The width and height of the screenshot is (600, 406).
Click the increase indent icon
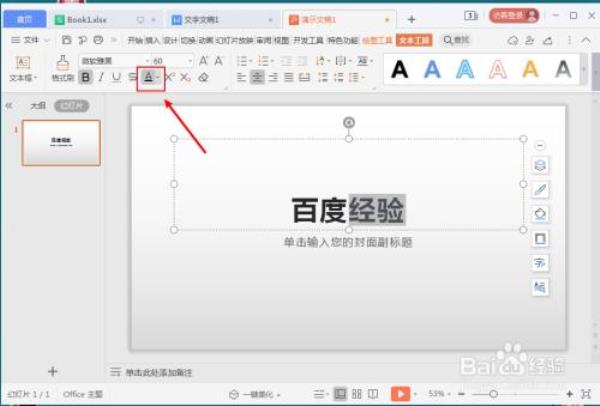pyautogui.click(x=302, y=61)
